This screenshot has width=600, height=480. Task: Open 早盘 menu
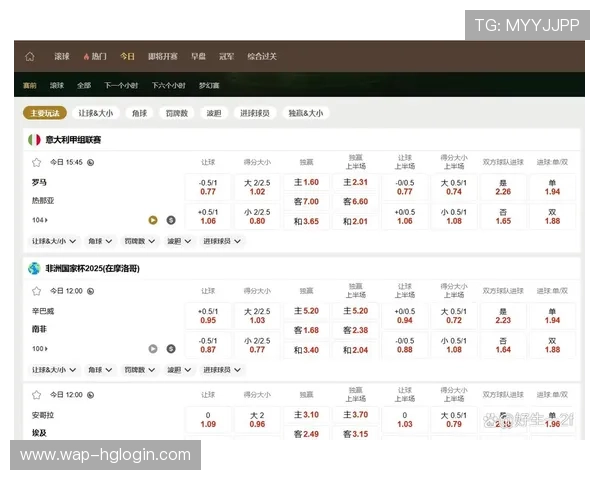pos(198,57)
